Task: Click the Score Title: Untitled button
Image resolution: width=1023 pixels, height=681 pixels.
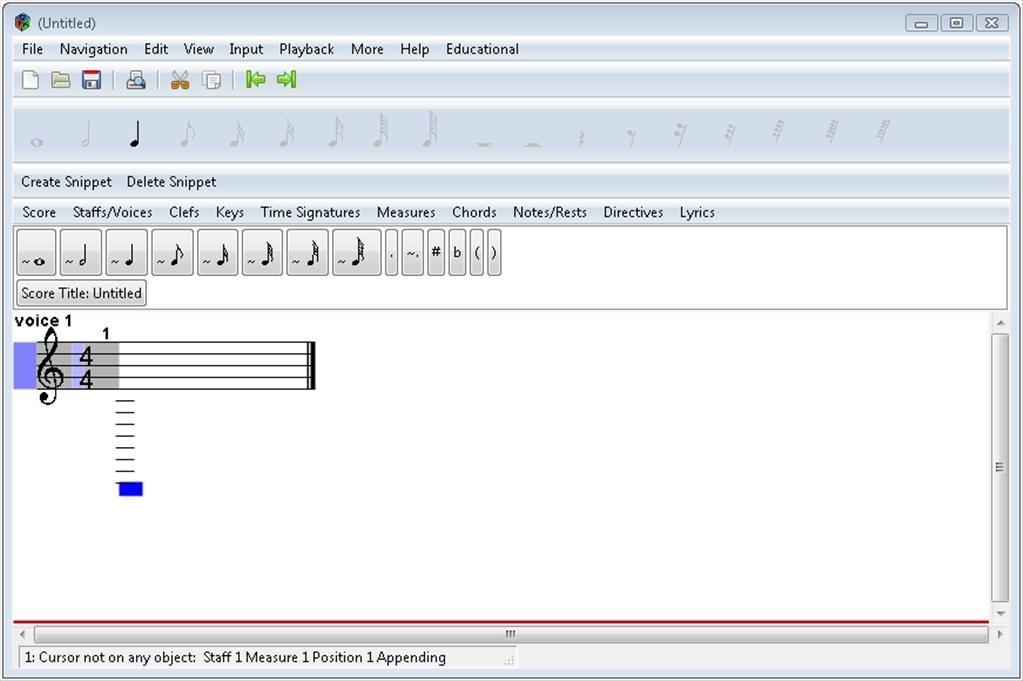Action: coord(81,294)
